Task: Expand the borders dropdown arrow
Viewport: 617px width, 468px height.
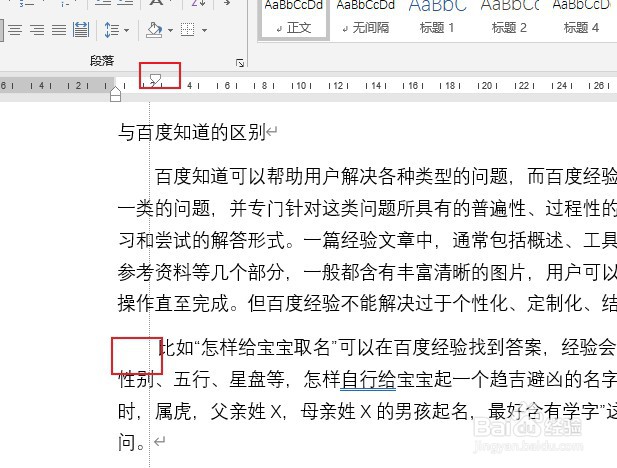Action: [x=204, y=30]
